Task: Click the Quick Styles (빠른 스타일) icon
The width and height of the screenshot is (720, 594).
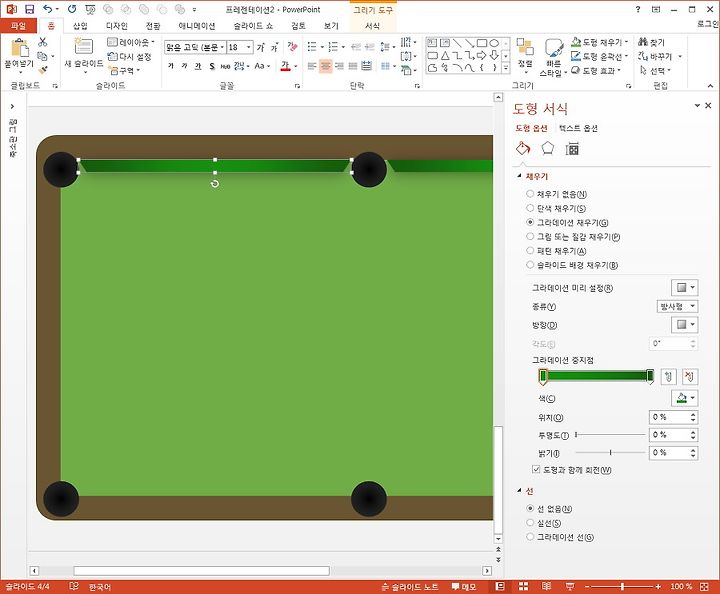Action: pyautogui.click(x=554, y=48)
